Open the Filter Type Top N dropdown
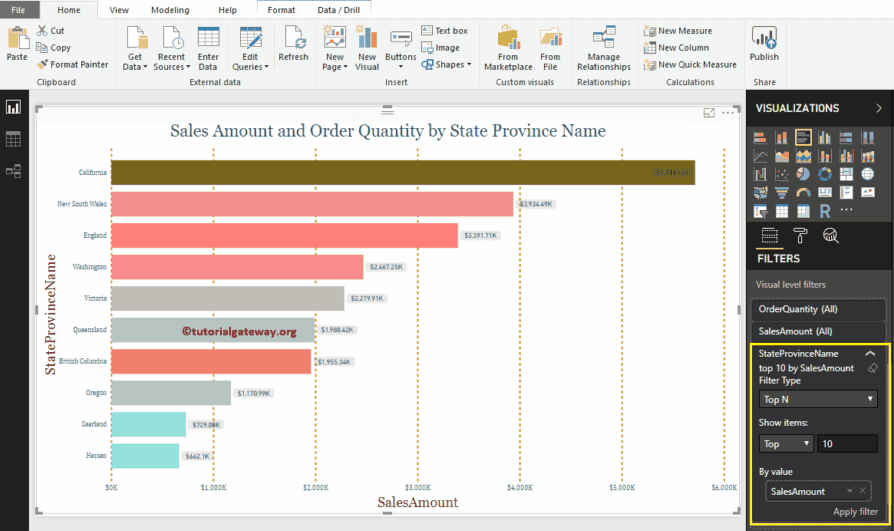This screenshot has height=531, width=894. click(818, 399)
